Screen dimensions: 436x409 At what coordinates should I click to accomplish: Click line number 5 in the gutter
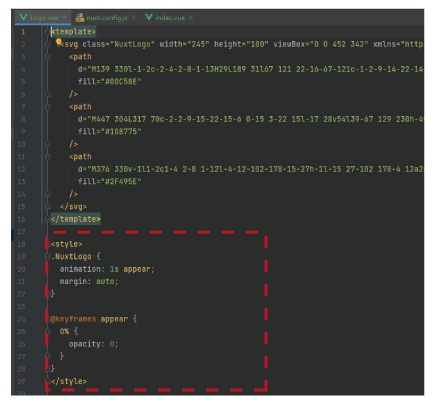tap(23, 82)
